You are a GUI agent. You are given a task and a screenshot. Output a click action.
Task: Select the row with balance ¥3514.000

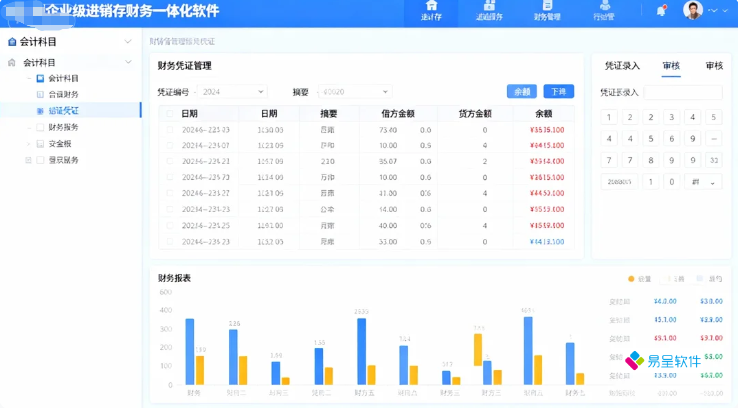coord(169,161)
